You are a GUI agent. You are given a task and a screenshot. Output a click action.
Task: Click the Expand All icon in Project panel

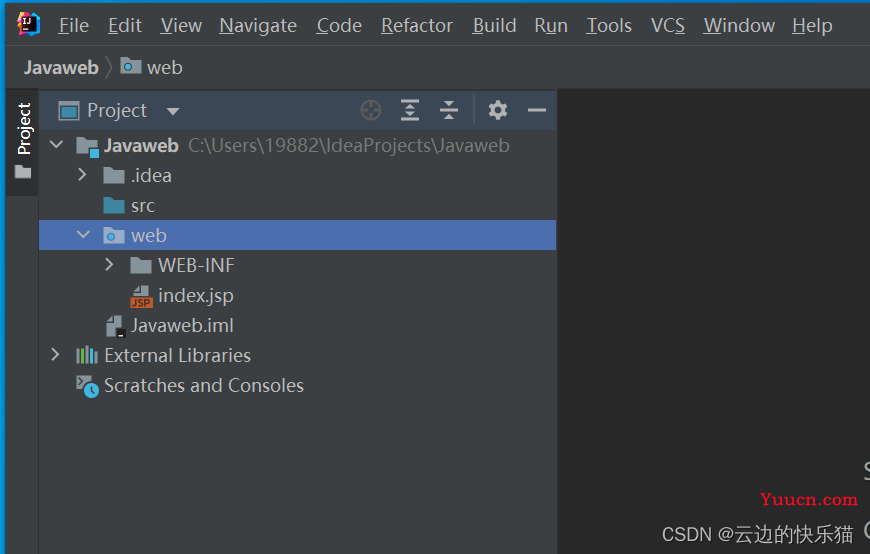(x=410, y=110)
